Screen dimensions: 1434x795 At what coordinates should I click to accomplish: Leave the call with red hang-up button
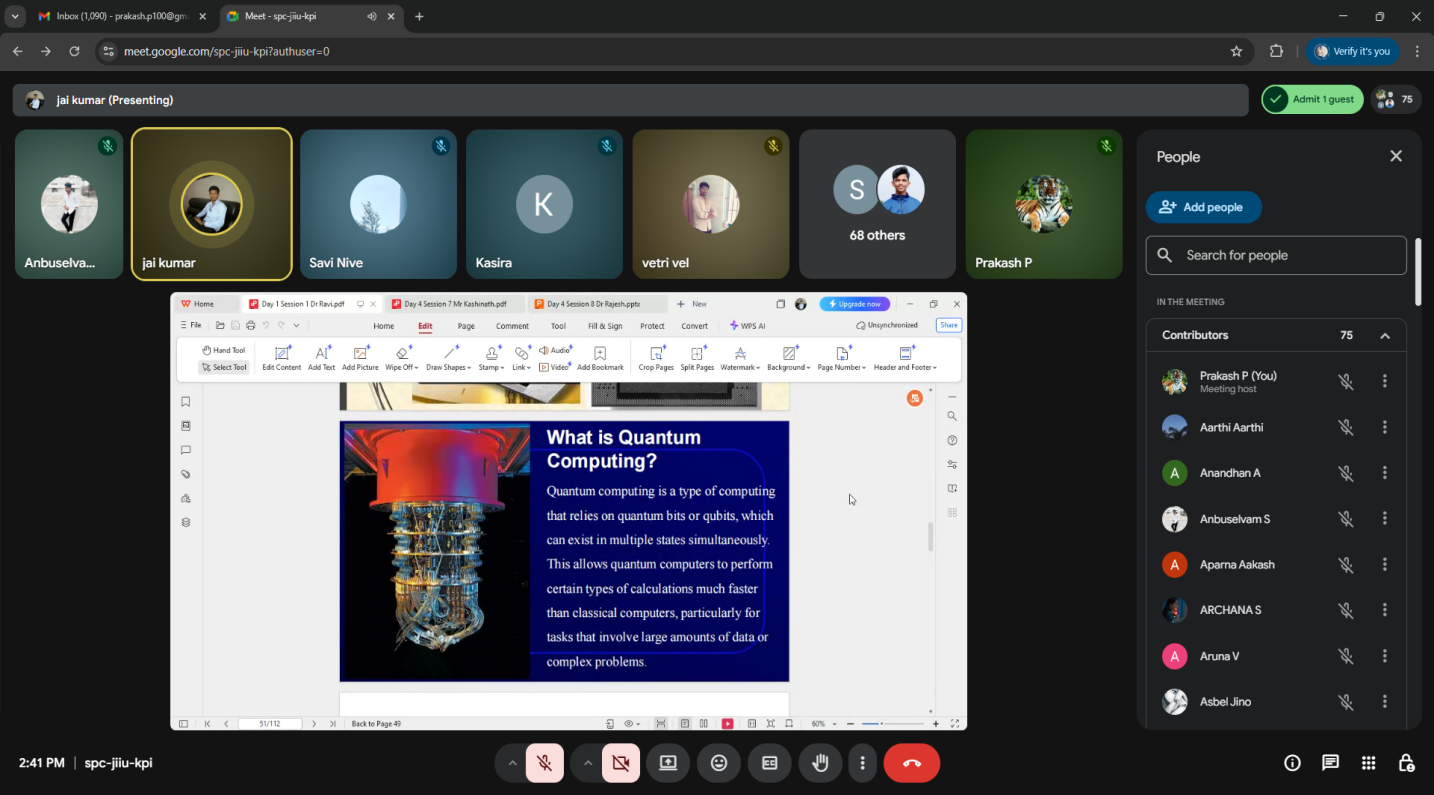coord(911,763)
